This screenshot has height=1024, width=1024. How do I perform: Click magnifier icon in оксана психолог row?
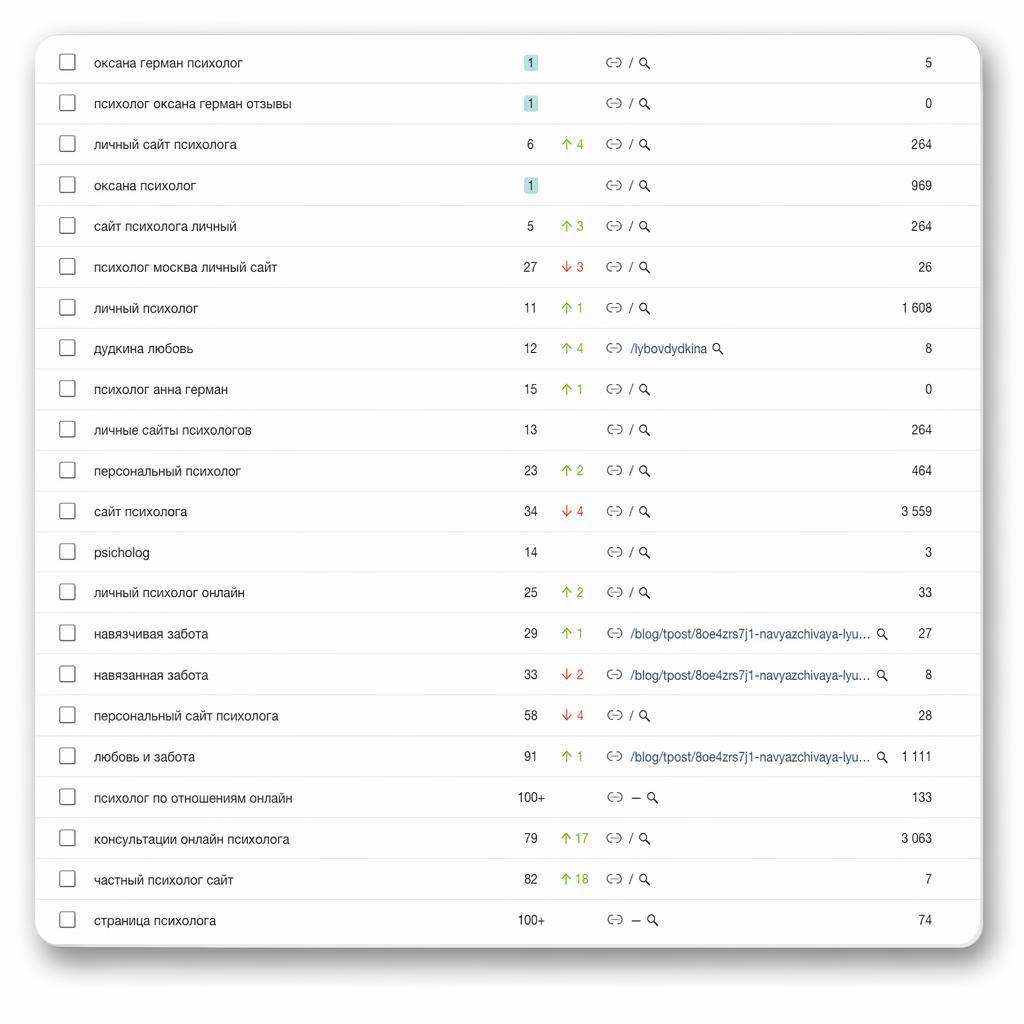tap(644, 185)
